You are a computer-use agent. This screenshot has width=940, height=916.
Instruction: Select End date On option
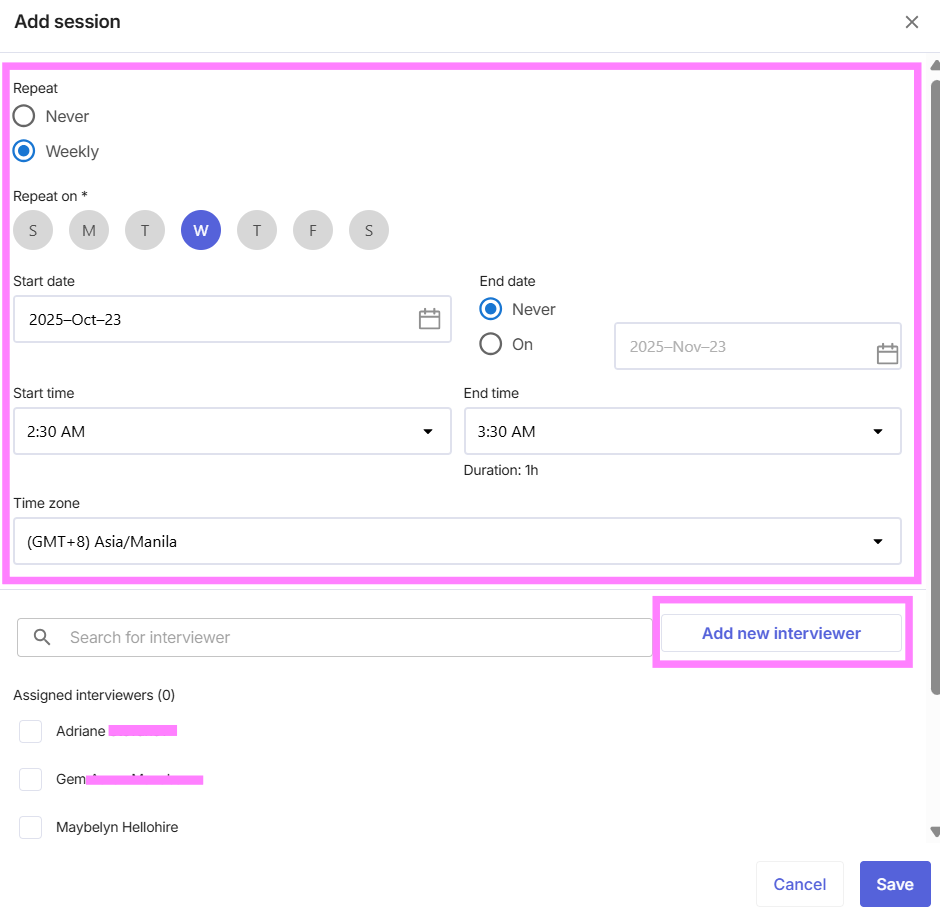[490, 344]
